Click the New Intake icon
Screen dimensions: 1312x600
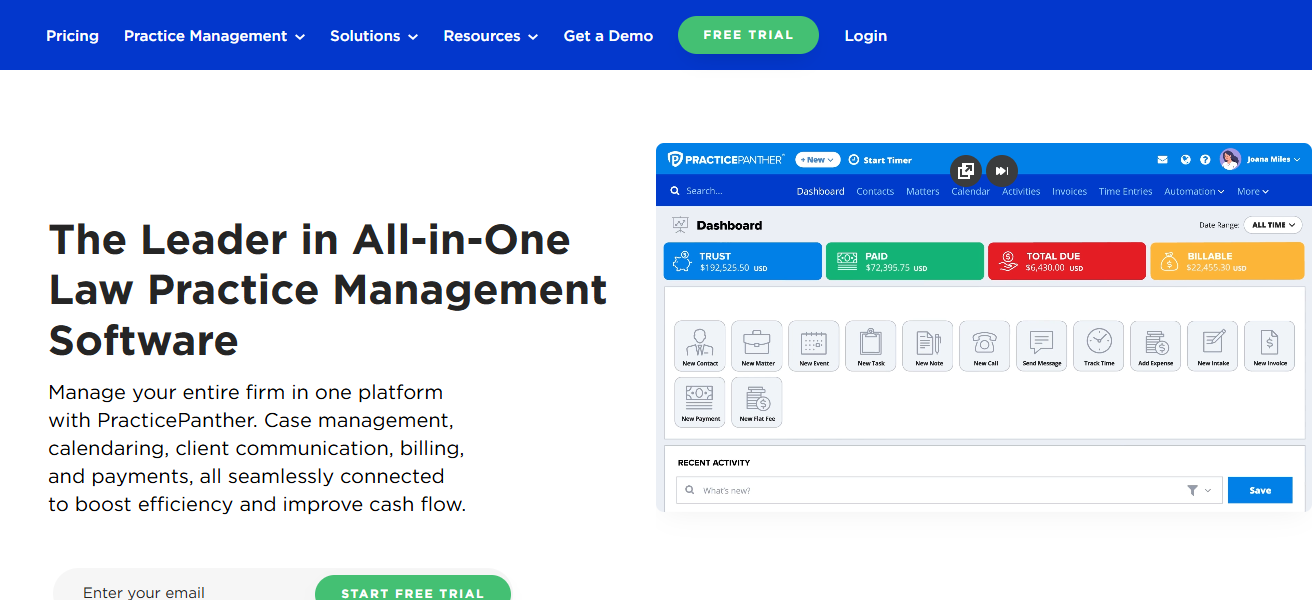click(1213, 346)
